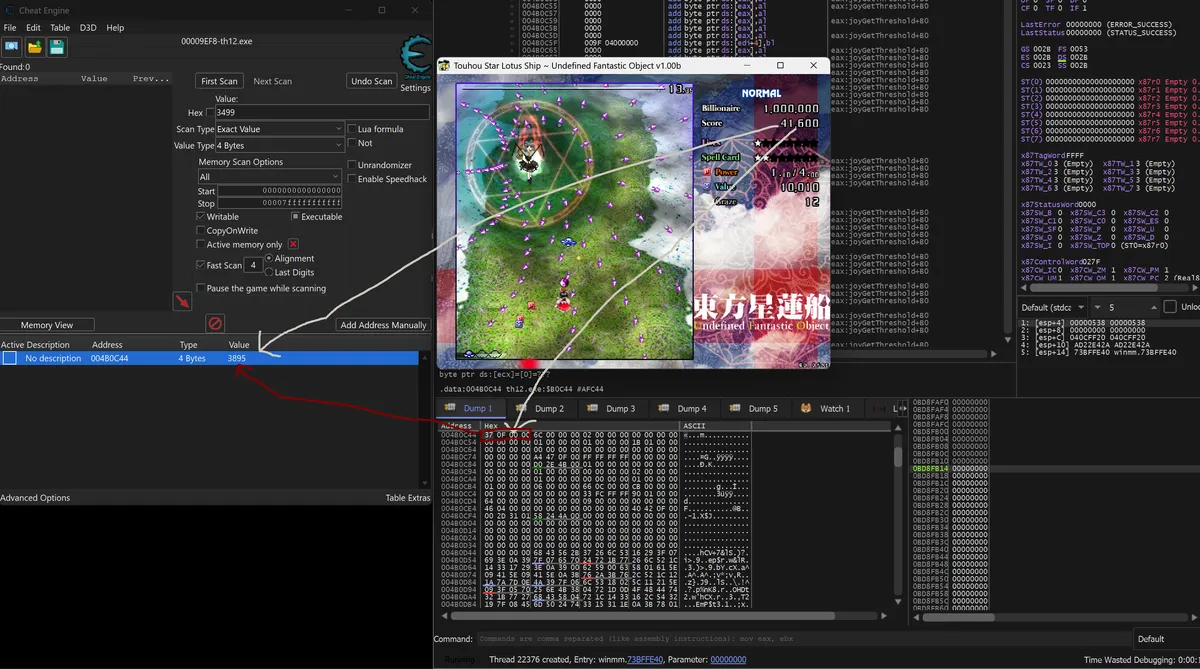
Task: Toggle the Fast Scan checkbox
Action: (x=201, y=265)
